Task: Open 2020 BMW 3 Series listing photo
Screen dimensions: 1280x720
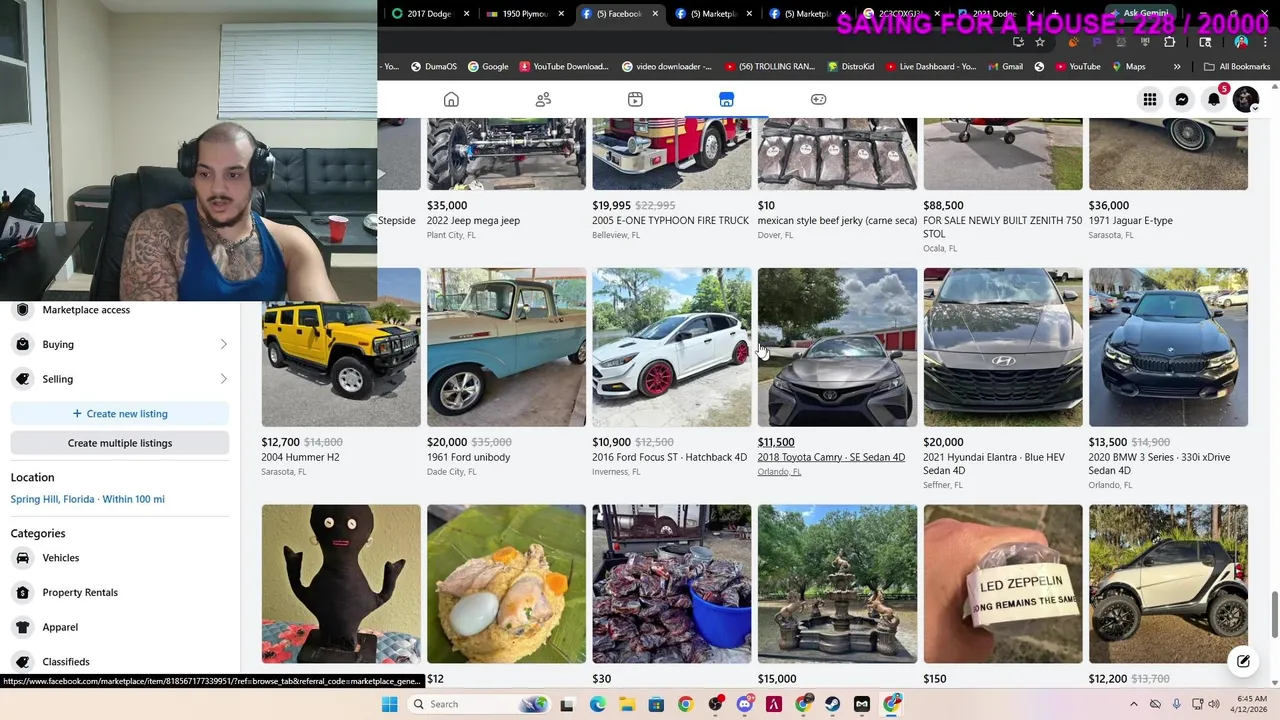Action: click(x=1168, y=347)
